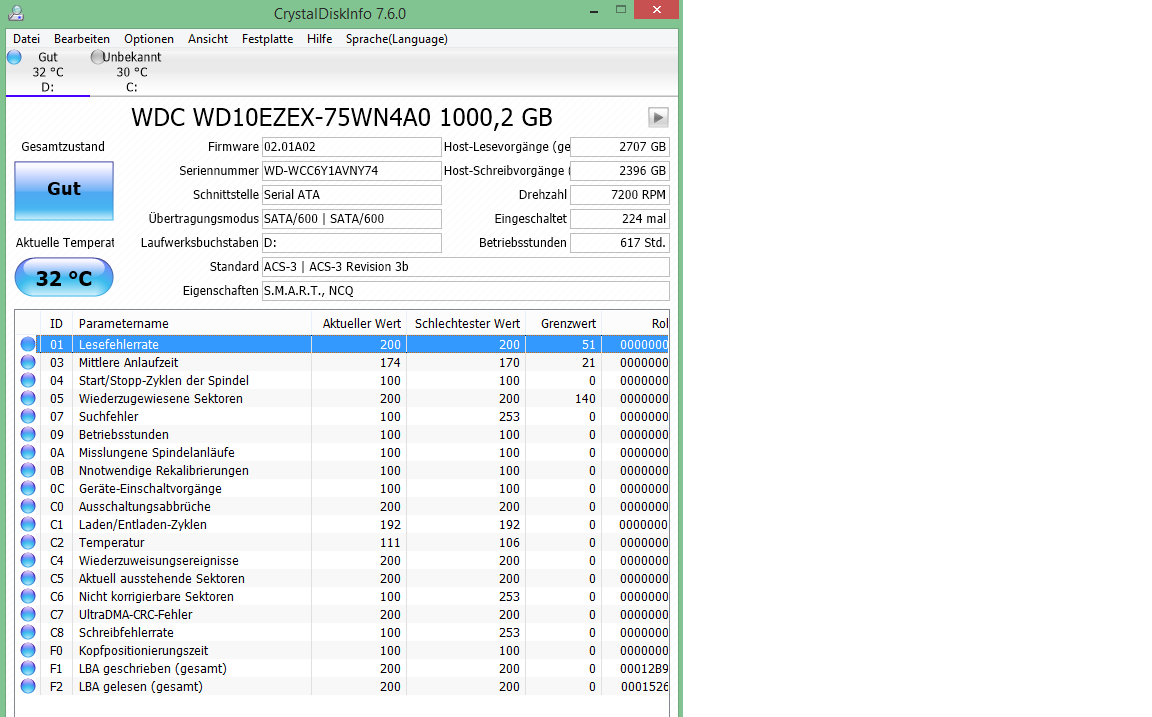Click the Standard field ACS-3

pyautogui.click(x=466, y=267)
